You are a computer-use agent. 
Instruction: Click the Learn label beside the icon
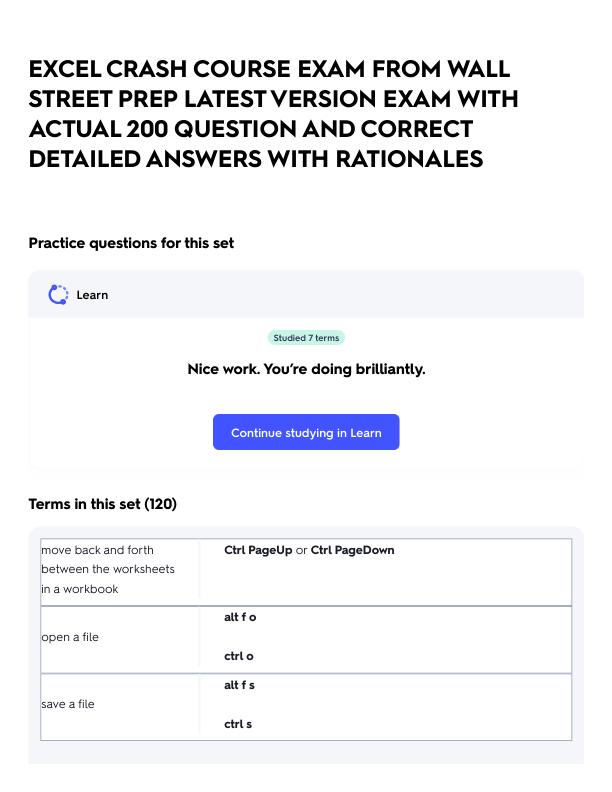point(92,295)
